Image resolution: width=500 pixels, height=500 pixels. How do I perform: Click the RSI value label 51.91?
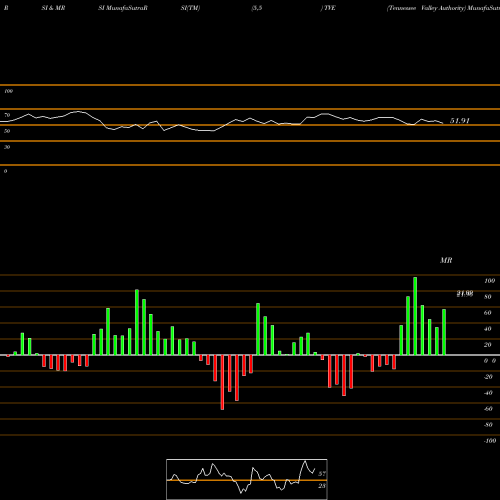(x=460, y=121)
